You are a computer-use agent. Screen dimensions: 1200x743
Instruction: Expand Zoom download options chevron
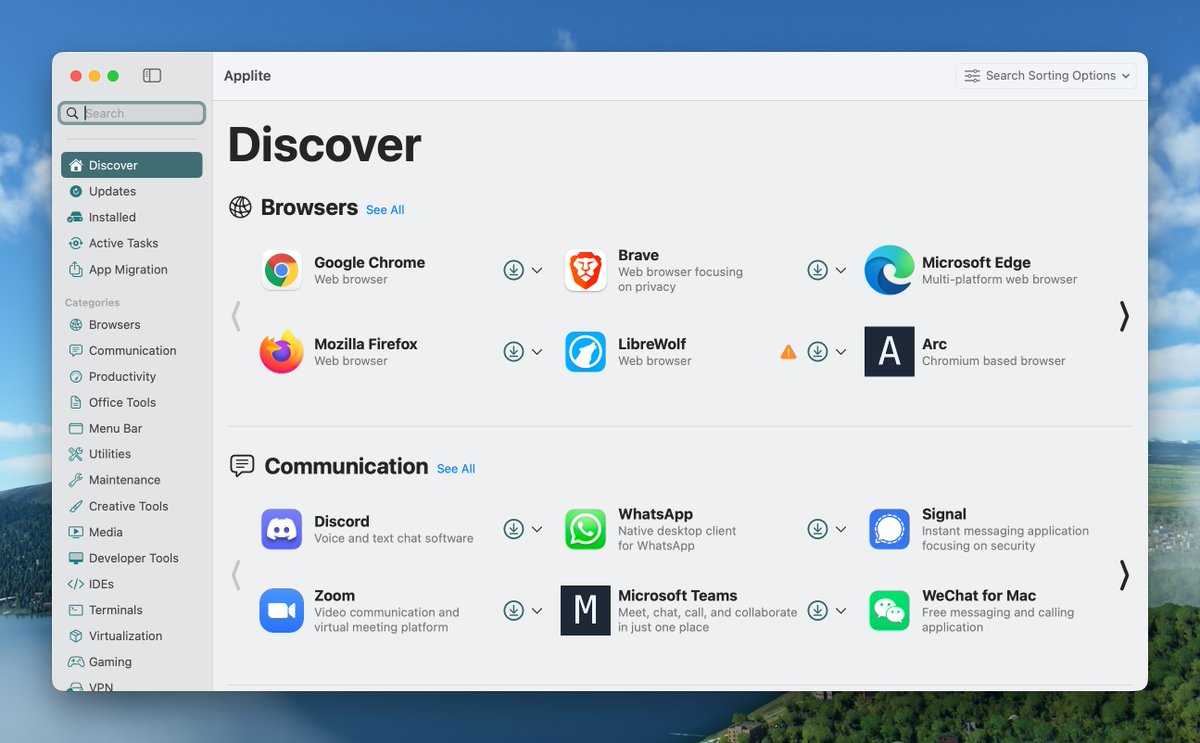point(537,611)
